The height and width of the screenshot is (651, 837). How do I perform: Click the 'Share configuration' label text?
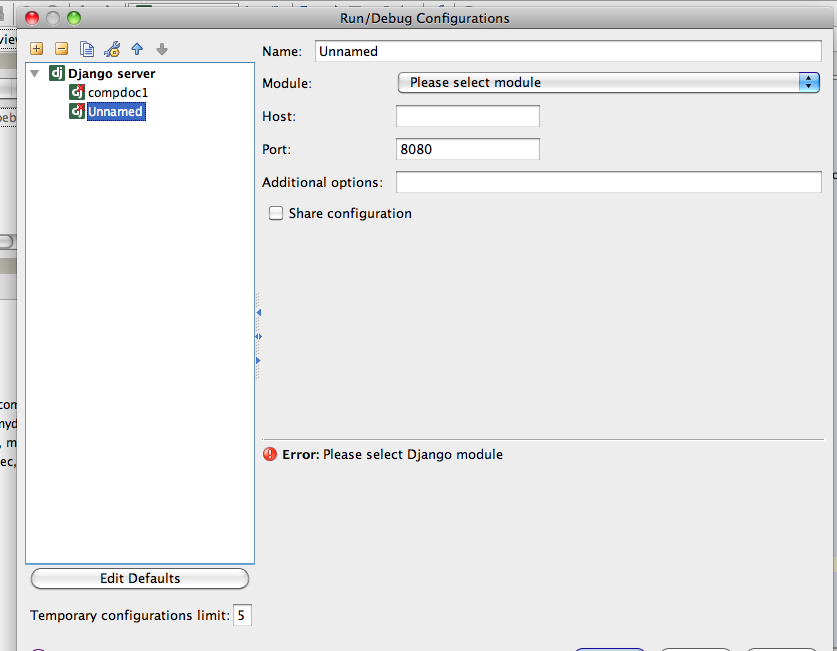click(350, 213)
